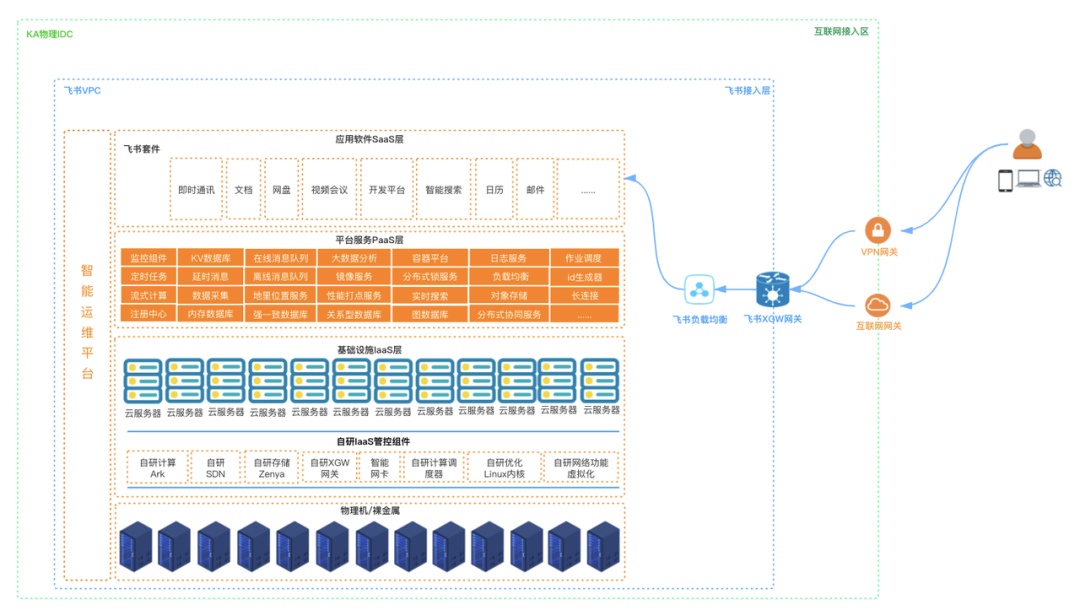This screenshot has height=616, width=1080.
Task: Click the 延时消息 cell
Action: coord(211,276)
